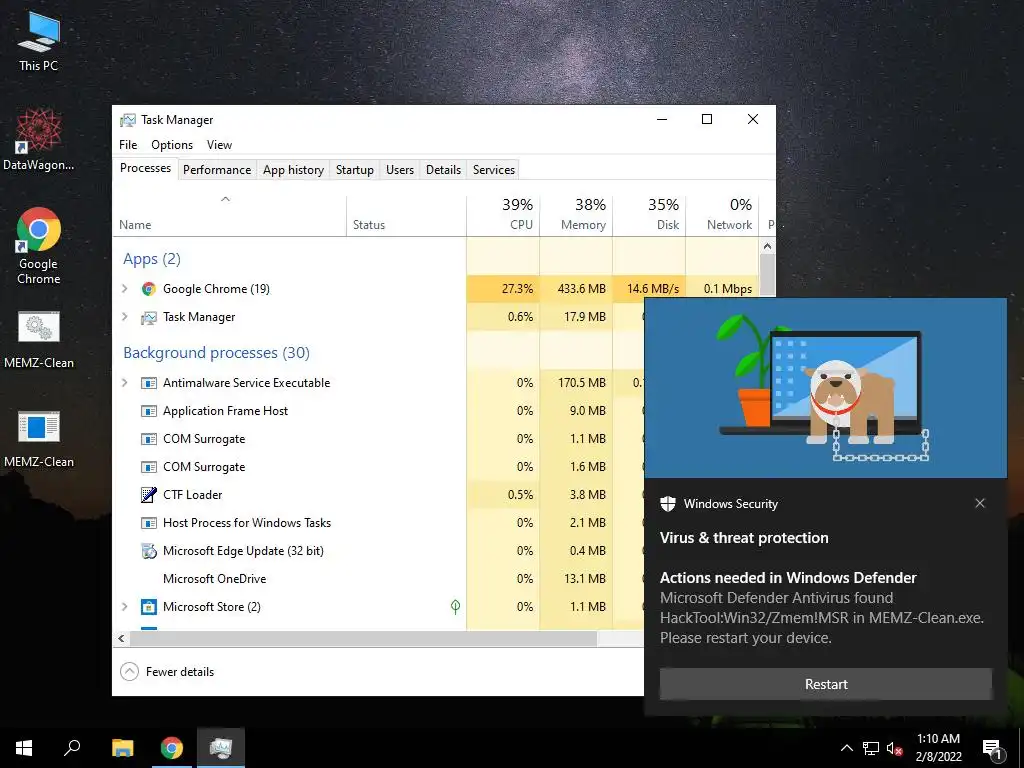Switch to the Startup tab
This screenshot has width=1024, height=768.
tap(355, 170)
